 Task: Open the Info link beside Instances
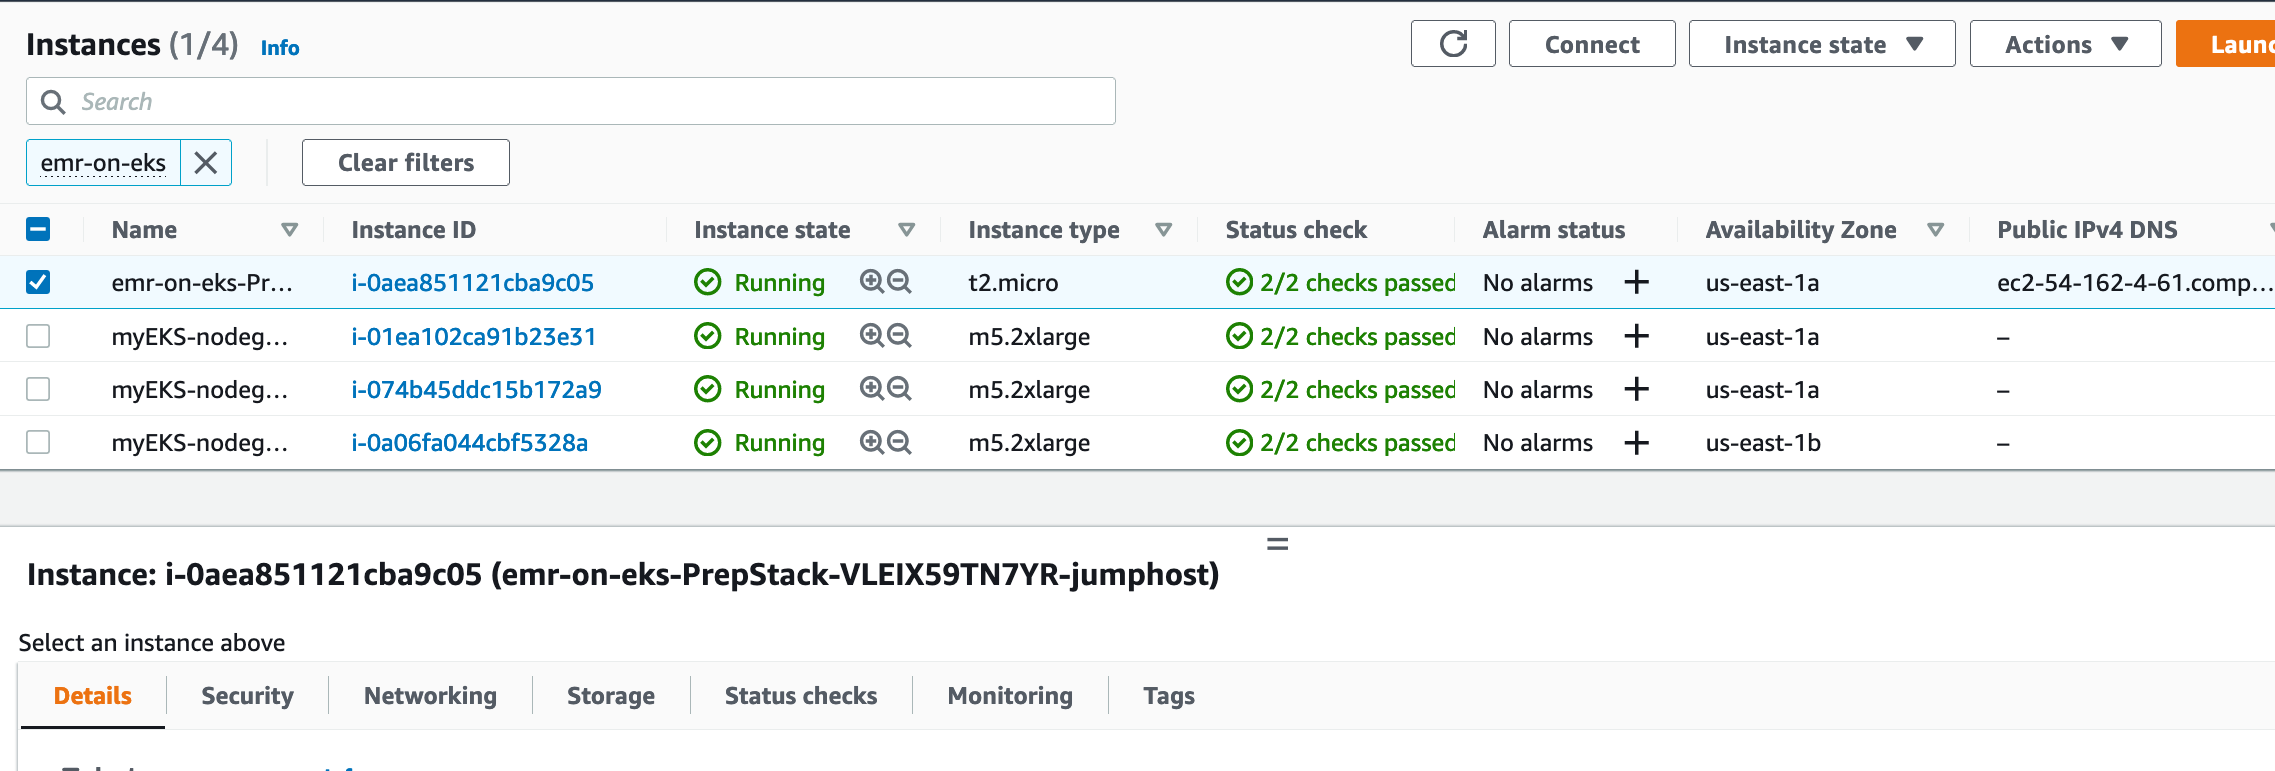pyautogui.click(x=280, y=48)
